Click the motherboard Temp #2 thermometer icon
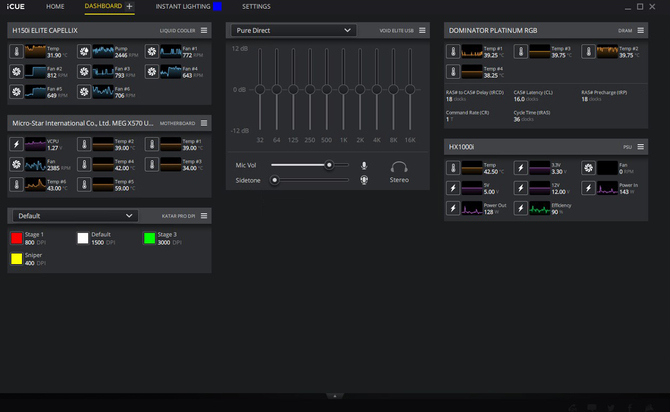Viewport: 670px width, 412px height. [84, 144]
